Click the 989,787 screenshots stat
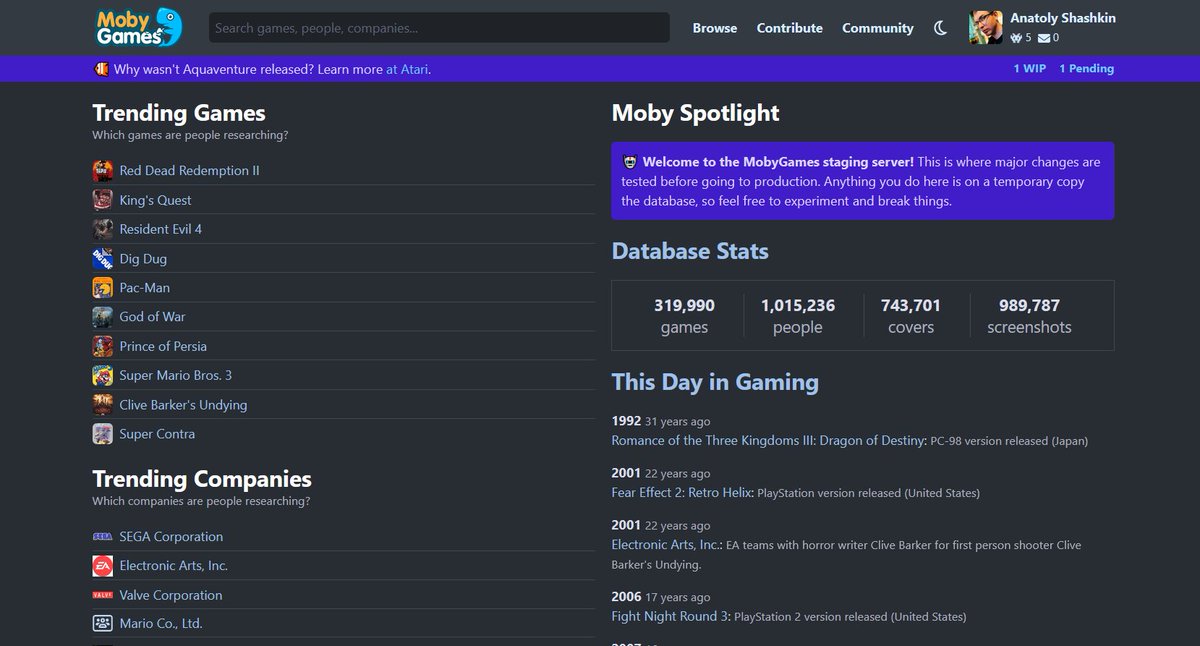This screenshot has width=1200, height=646. tap(1029, 316)
